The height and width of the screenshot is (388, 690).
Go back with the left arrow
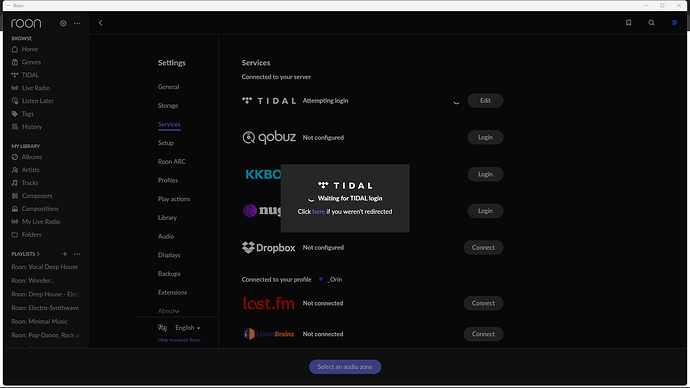(x=100, y=23)
